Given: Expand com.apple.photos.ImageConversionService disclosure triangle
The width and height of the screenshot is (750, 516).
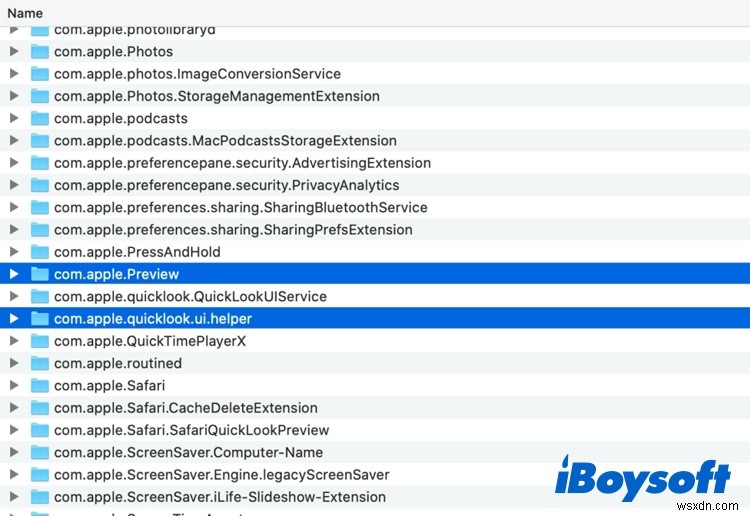Looking at the screenshot, I should tap(14, 74).
